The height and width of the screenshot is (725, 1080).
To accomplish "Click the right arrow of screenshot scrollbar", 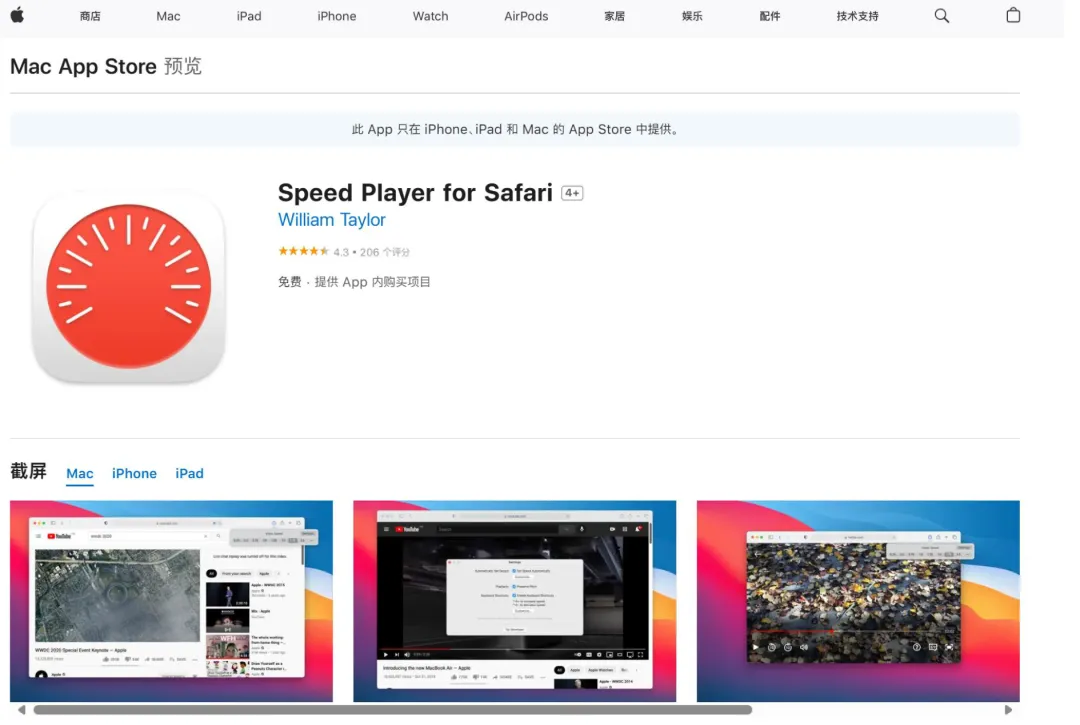I will 1008,709.
